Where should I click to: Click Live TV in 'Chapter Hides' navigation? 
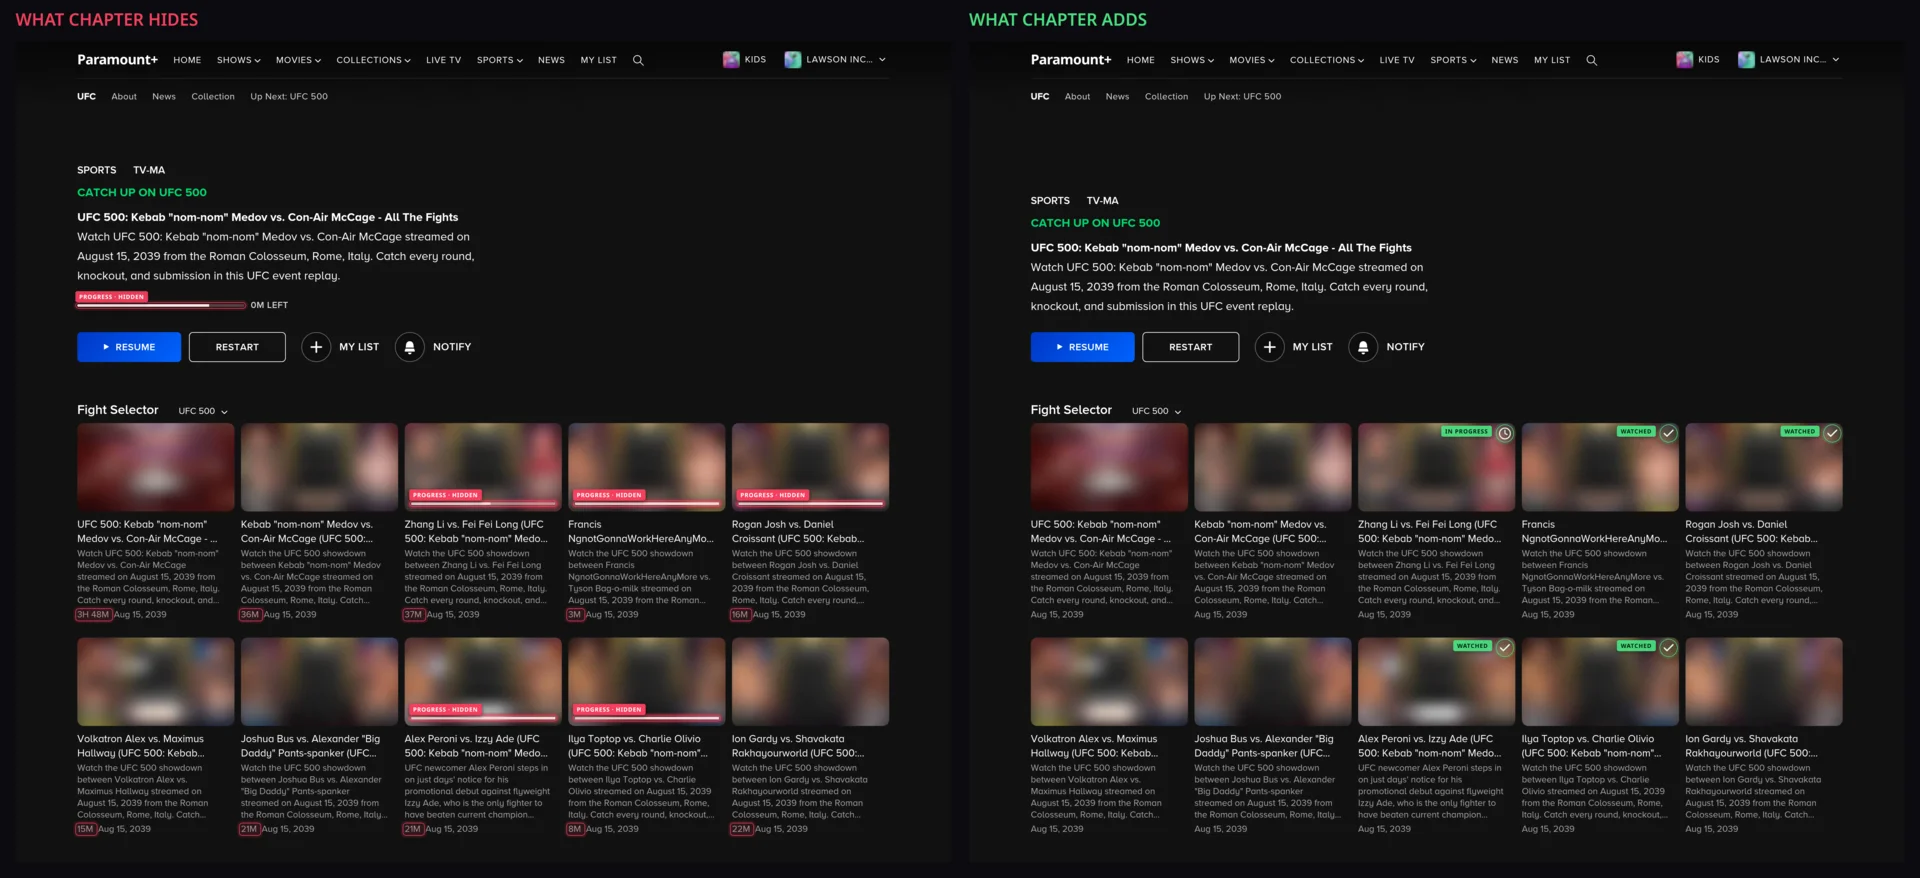pos(443,60)
